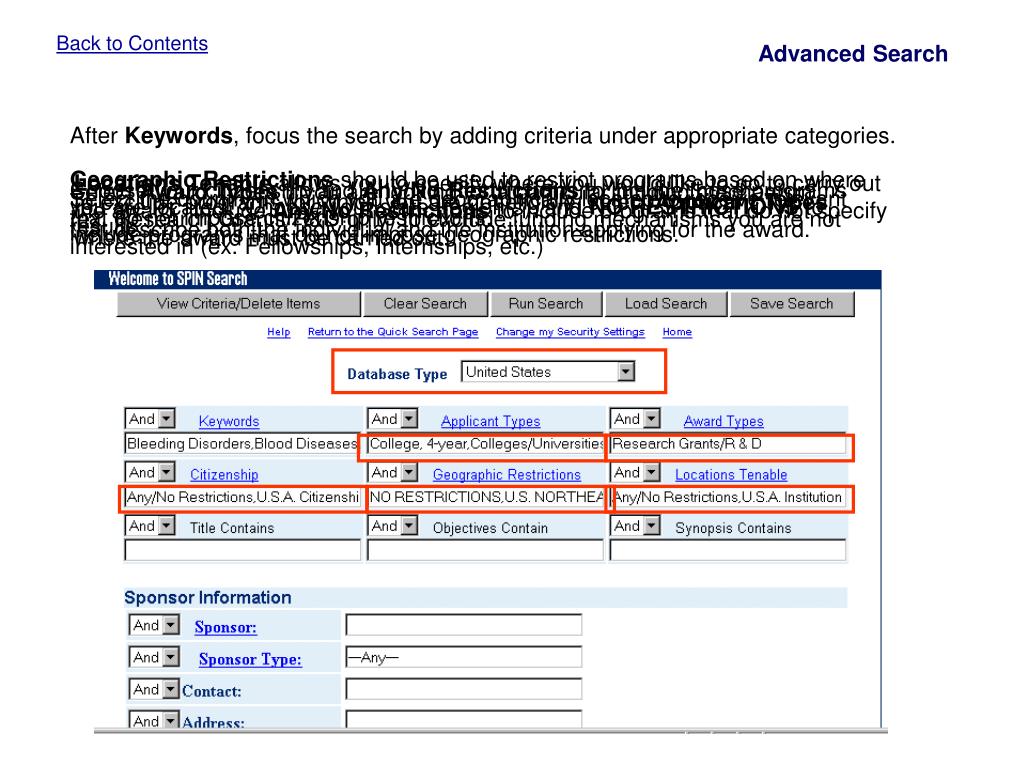Open the And dropdown beside Citizenship
This screenshot has width=1024, height=768.
click(x=150, y=472)
